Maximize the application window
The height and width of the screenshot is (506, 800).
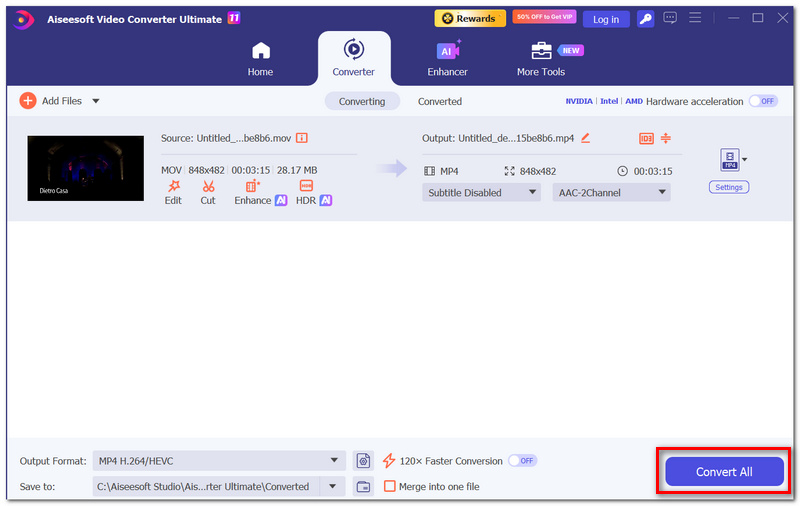coord(758,18)
